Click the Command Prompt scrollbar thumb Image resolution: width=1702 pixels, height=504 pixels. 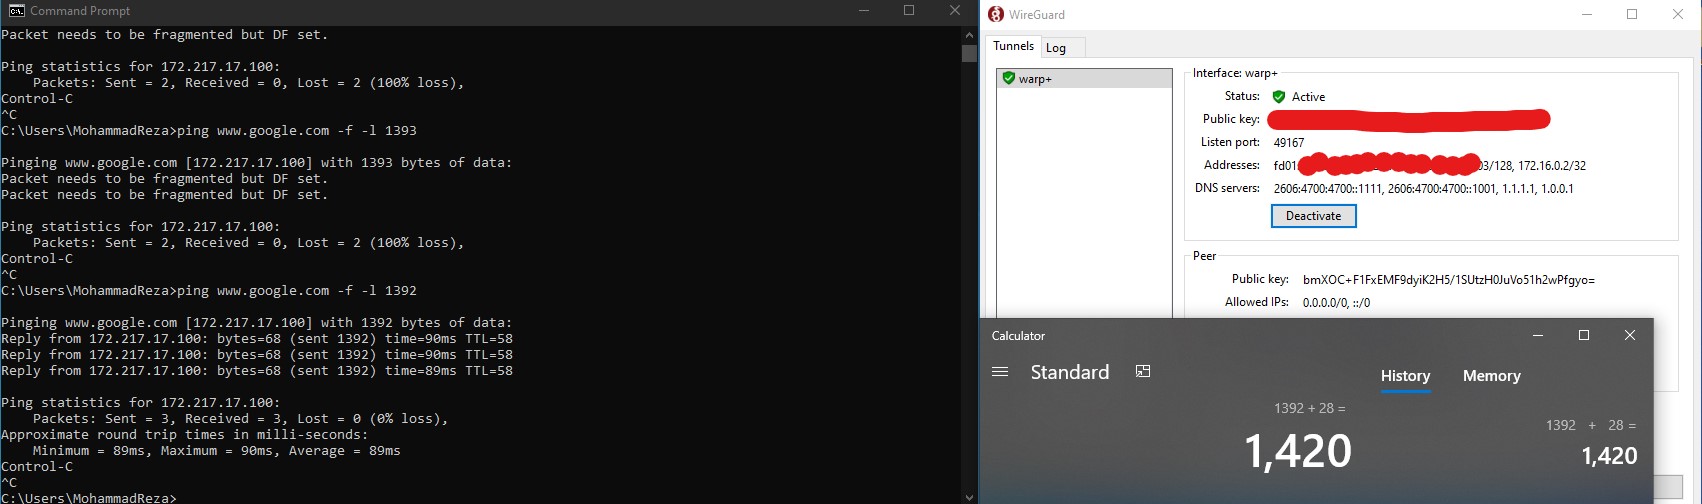pyautogui.click(x=969, y=53)
